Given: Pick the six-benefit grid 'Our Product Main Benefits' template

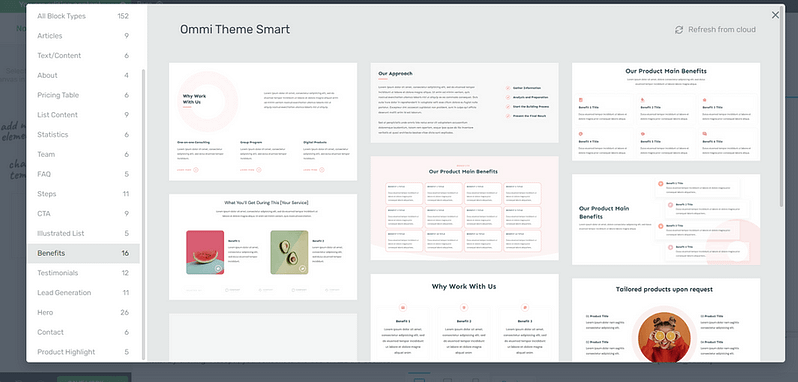Looking at the screenshot, I should coord(666,112).
